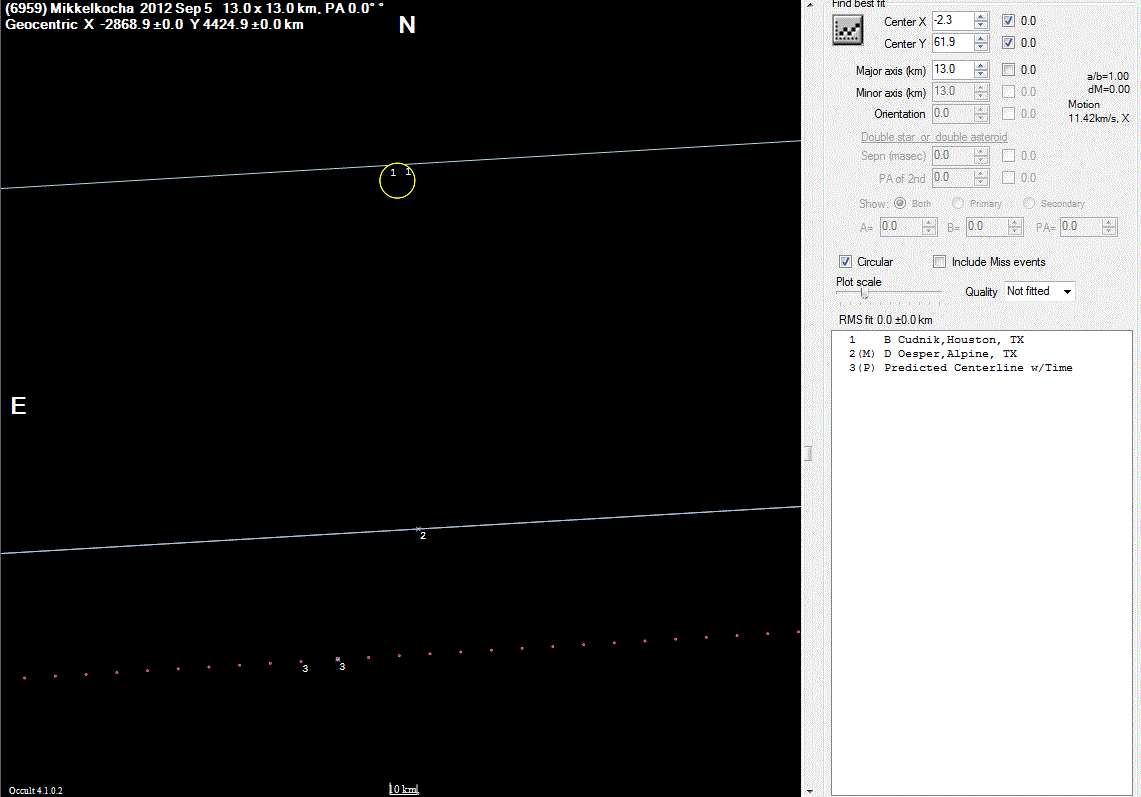Click the Orientation value field
Viewport: 1141px width, 797px height.
point(953,114)
